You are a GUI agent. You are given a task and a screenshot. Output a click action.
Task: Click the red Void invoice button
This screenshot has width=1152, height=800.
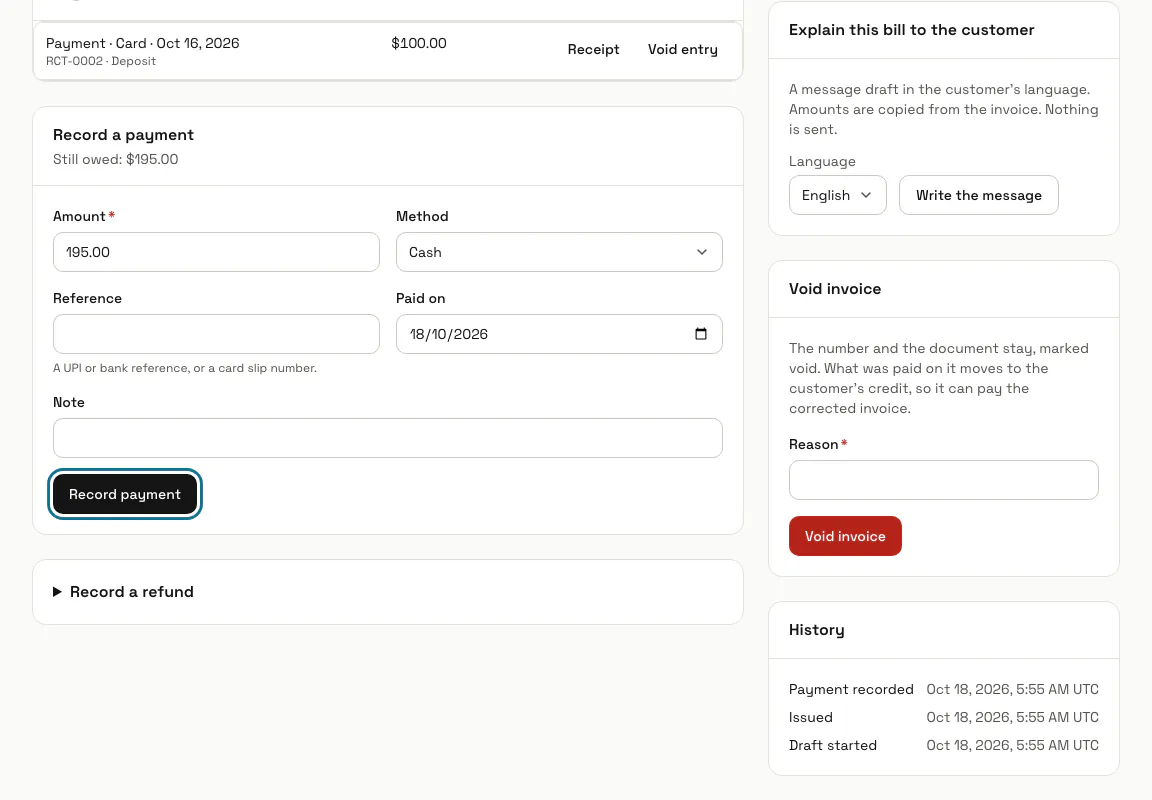click(x=845, y=536)
